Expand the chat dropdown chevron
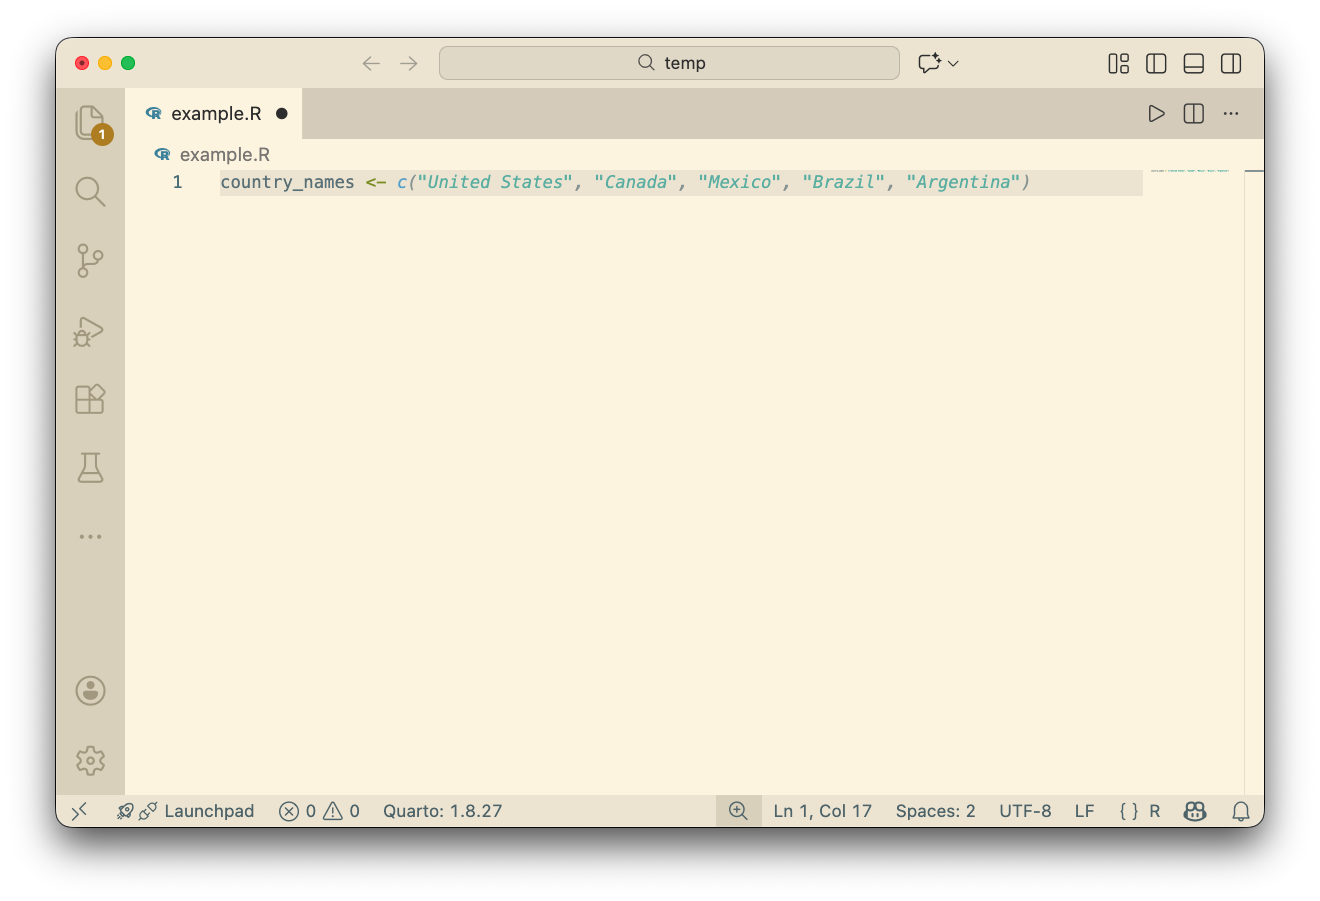This screenshot has width=1320, height=901. pos(953,64)
